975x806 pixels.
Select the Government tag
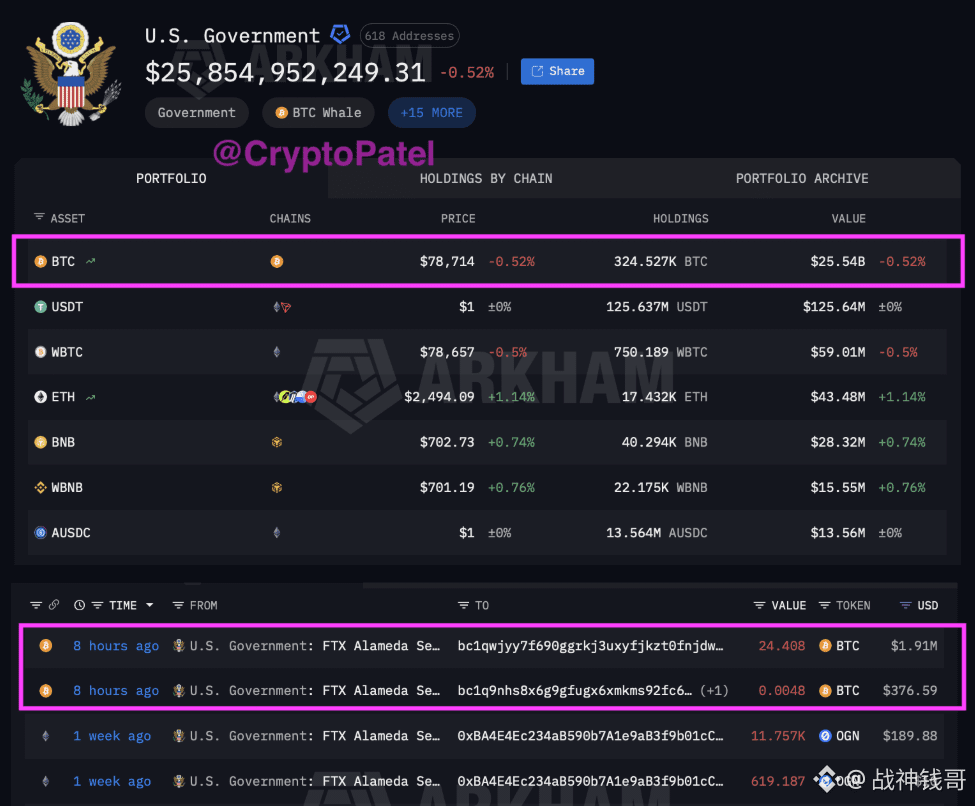196,113
